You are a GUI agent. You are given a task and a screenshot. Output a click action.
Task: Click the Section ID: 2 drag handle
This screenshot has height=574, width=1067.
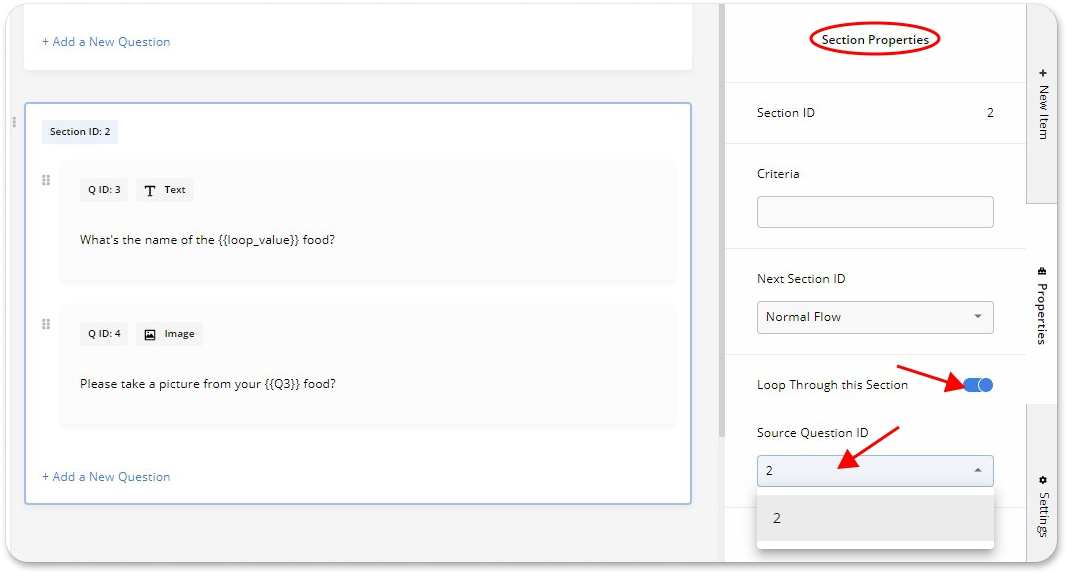click(14, 122)
